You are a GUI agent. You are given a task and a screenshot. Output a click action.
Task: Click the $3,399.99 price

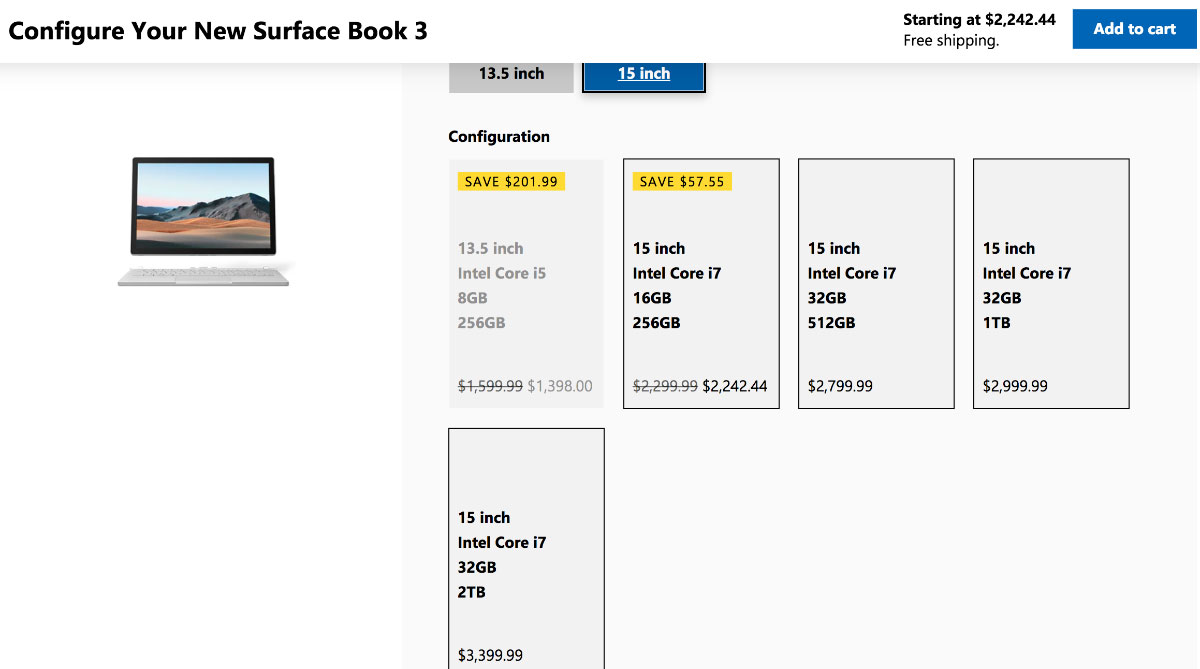(490, 656)
